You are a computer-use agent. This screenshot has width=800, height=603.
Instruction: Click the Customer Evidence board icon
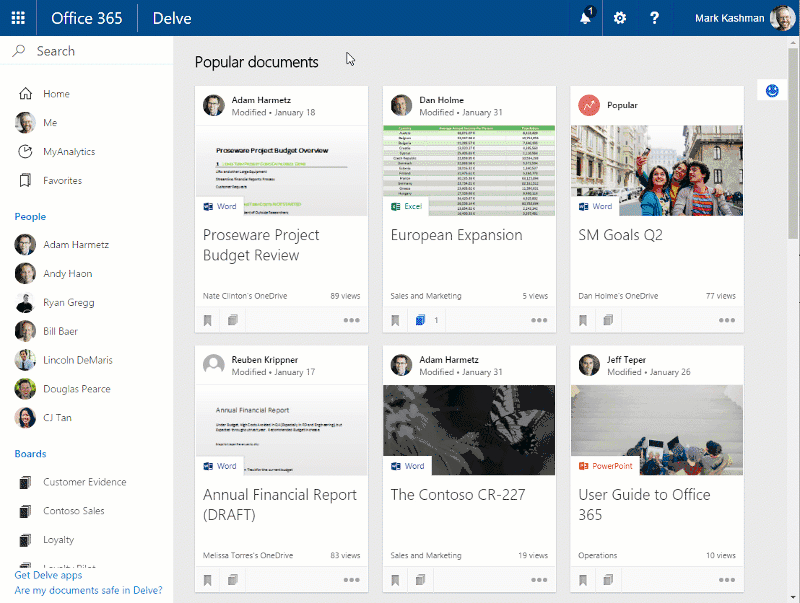25,482
